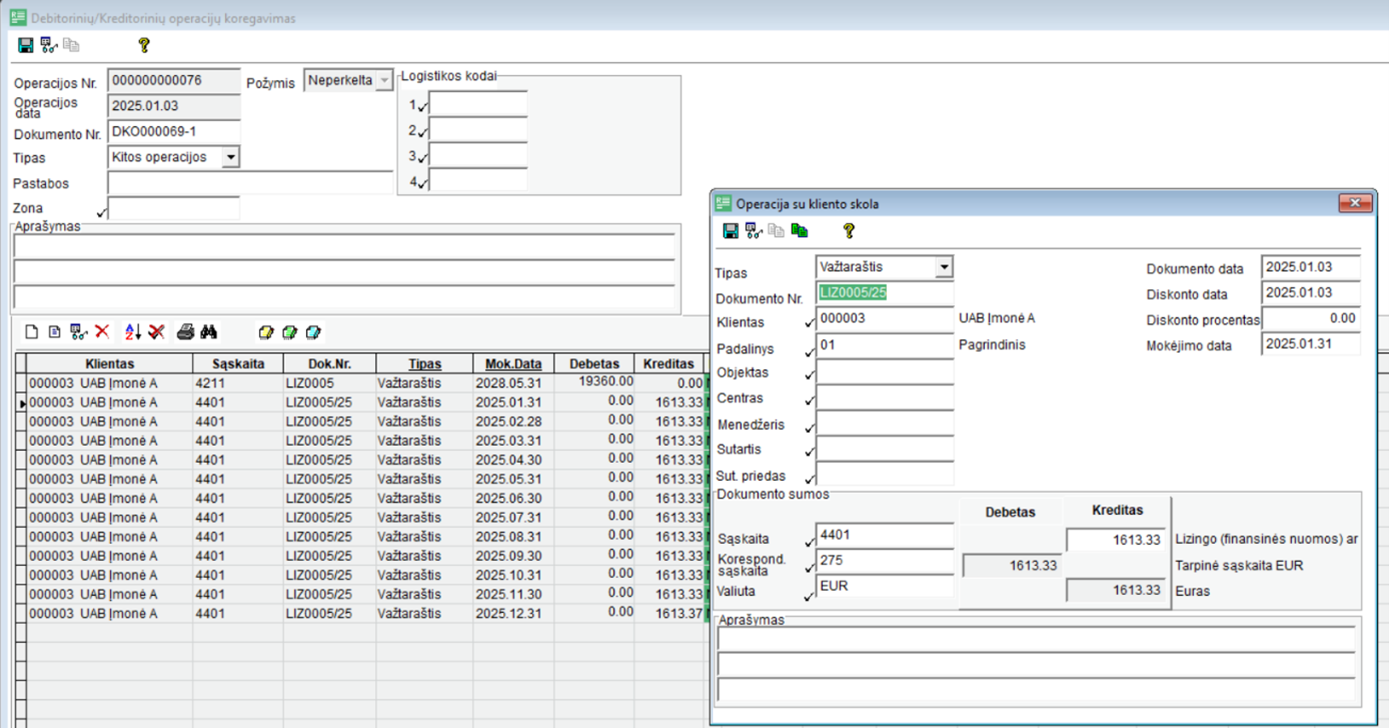Image resolution: width=1389 pixels, height=728 pixels.
Task: Click Dokumento data field 2025.01.03 in dialog
Action: click(1310, 268)
